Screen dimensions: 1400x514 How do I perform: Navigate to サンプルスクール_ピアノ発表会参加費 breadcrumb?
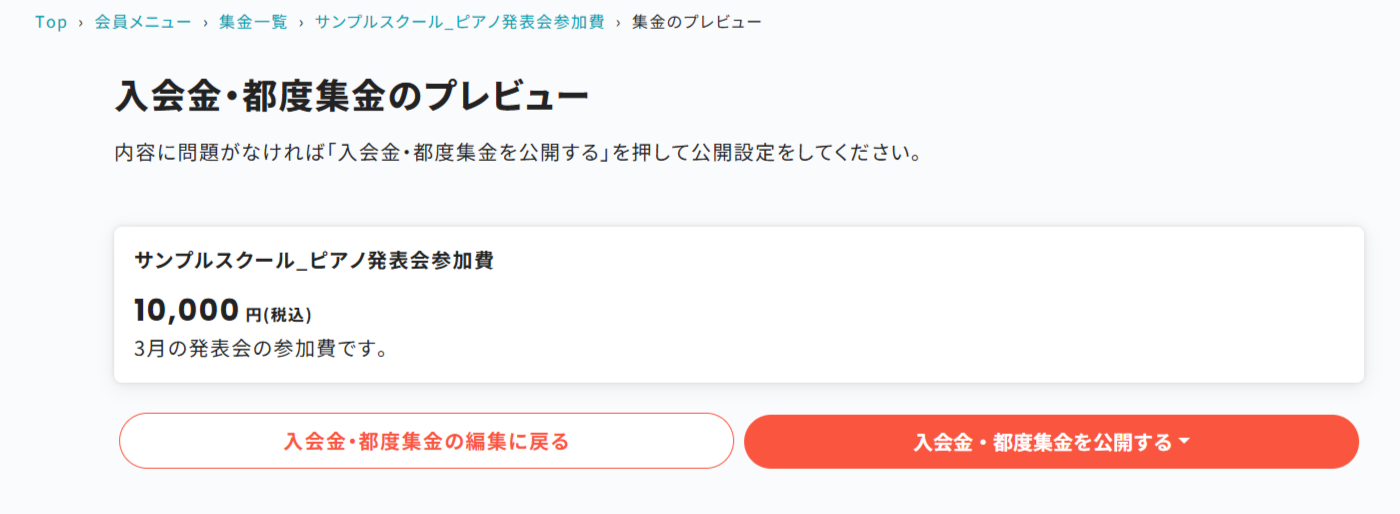point(459,22)
